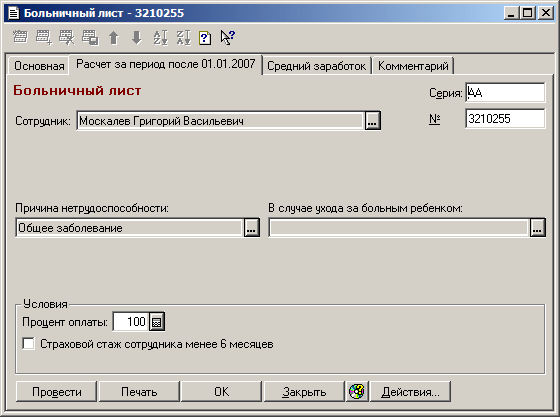
Task: Open calculator for Процент оплаты field
Action: pos(156,322)
